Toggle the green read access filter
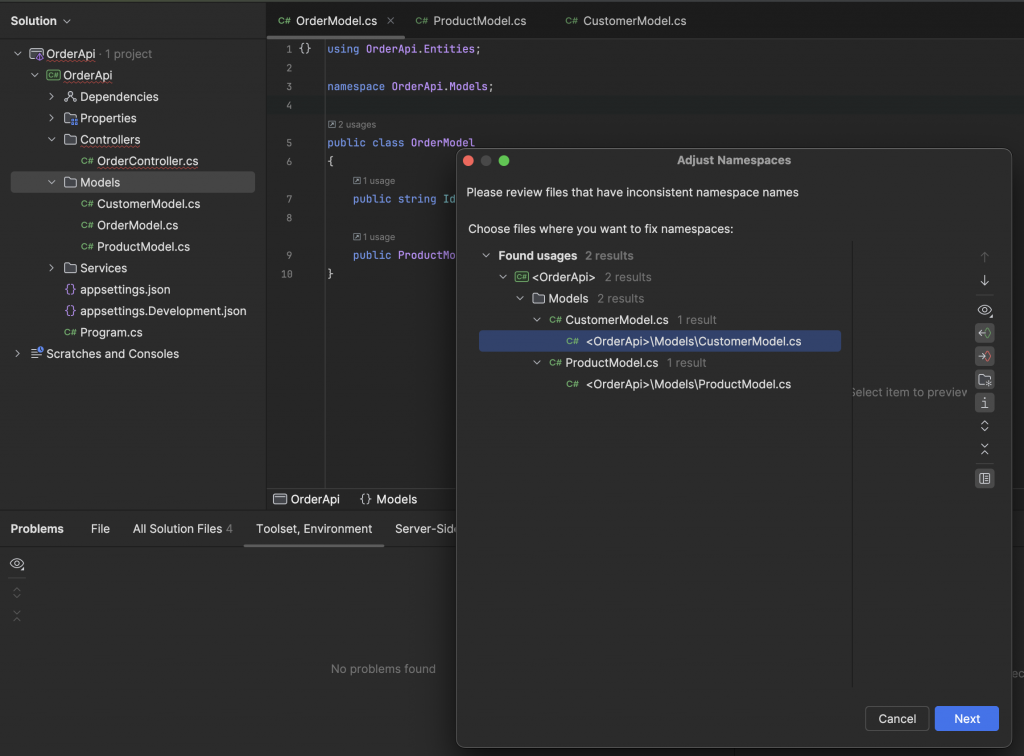Screen dimensions: 1024x756 pyautogui.click(x=985, y=333)
